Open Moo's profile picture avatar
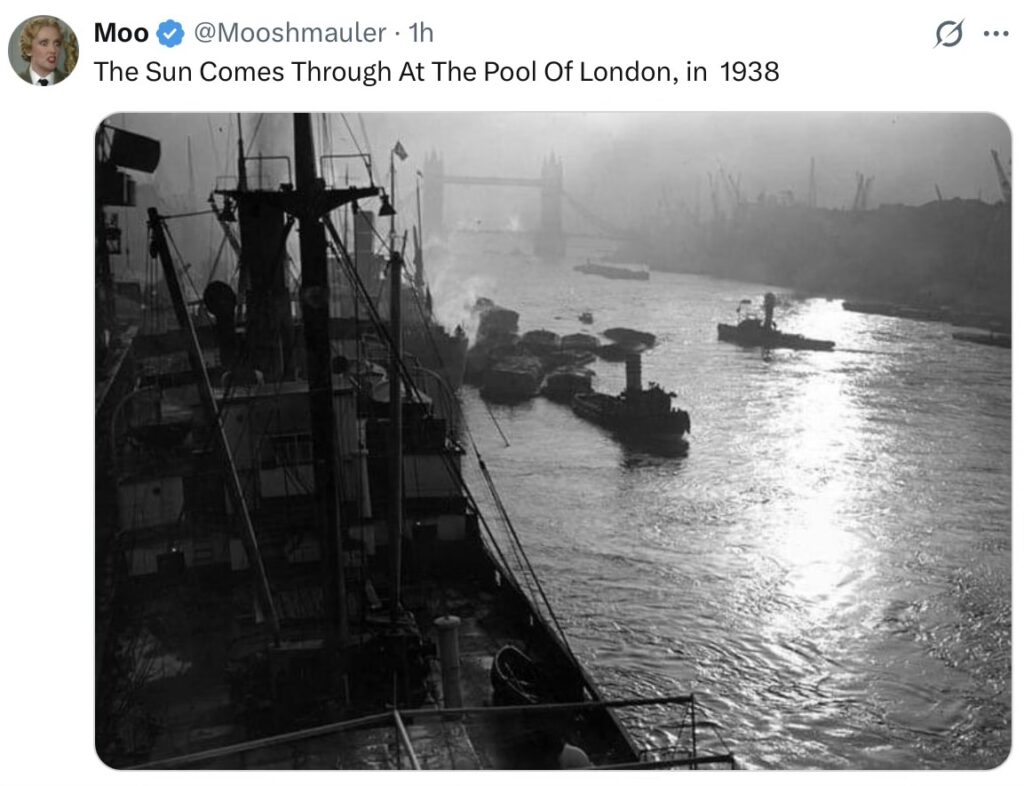Viewport: 1024px width, 786px height. point(43,50)
